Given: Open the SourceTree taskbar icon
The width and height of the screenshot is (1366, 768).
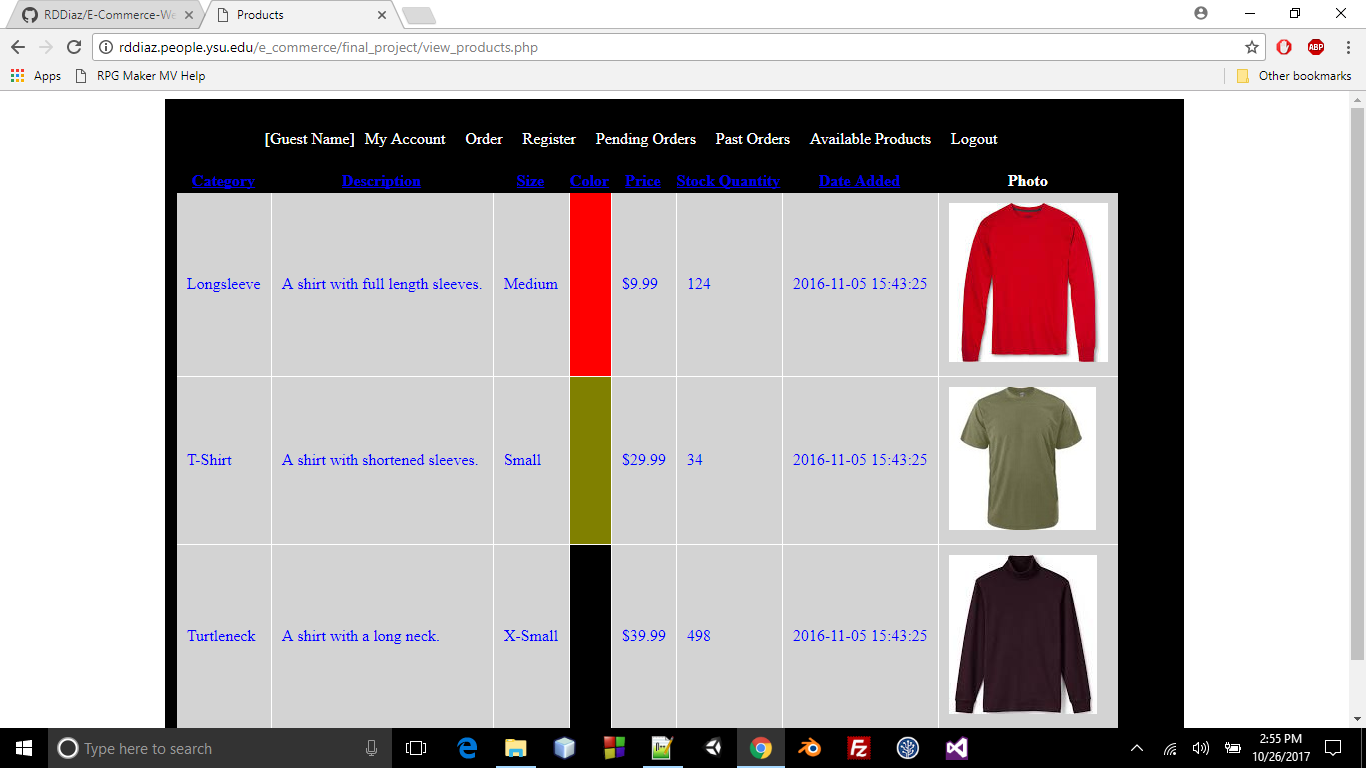Looking at the screenshot, I should [907, 748].
